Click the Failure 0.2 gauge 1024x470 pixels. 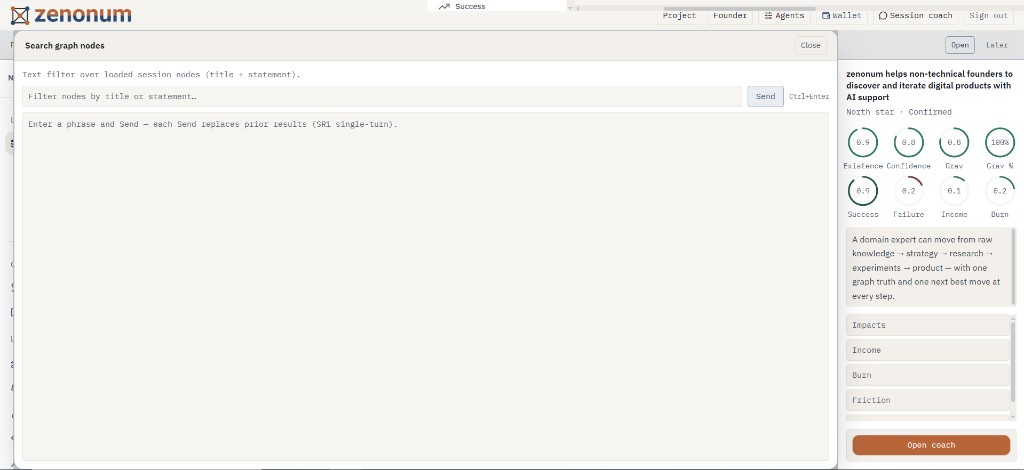tap(908, 191)
